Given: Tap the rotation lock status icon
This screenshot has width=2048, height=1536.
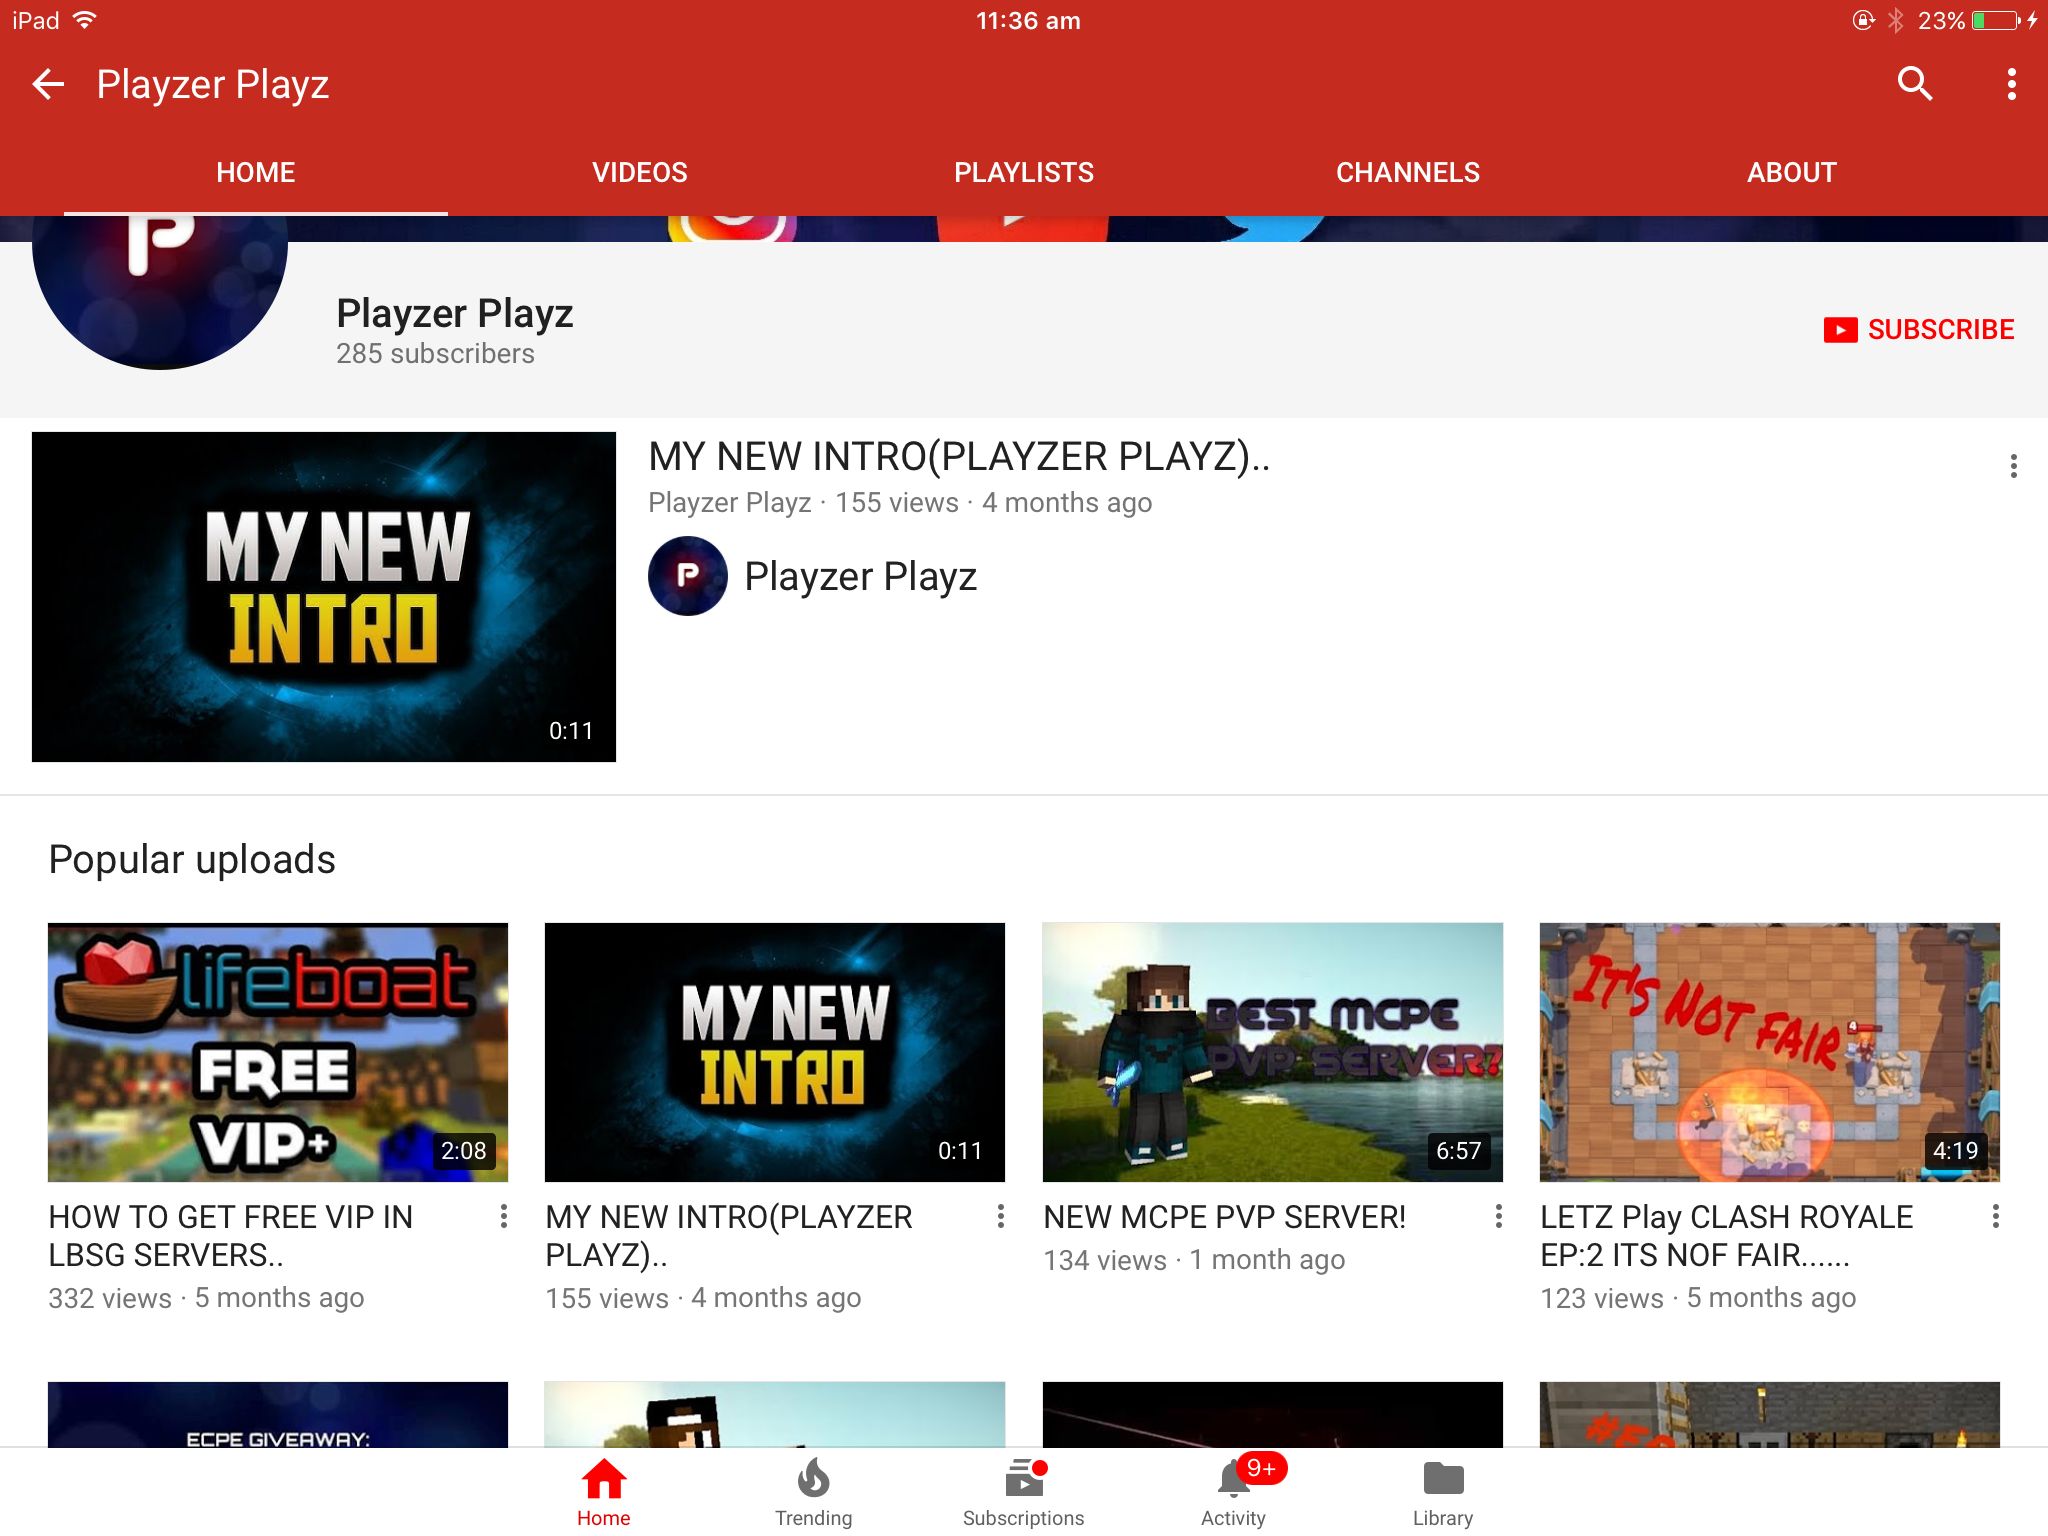Looking at the screenshot, I should [x=1863, y=20].
